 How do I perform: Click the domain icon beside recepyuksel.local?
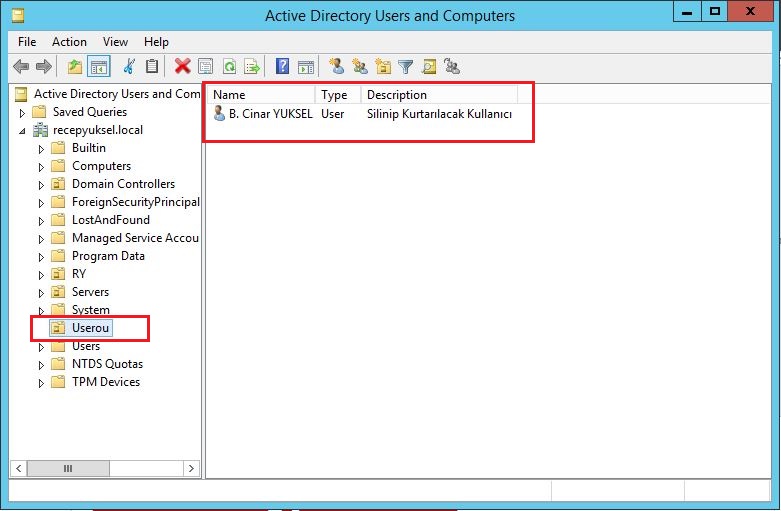pyautogui.click(x=40, y=130)
